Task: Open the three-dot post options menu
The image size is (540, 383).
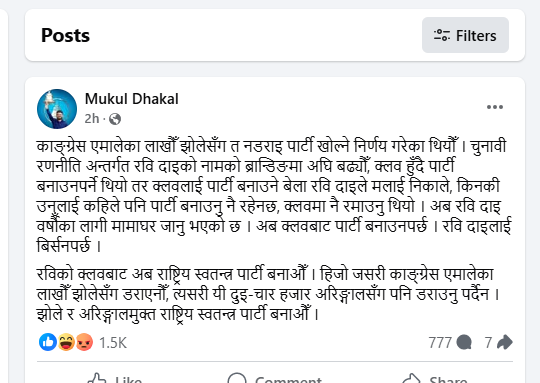Action: (x=495, y=107)
